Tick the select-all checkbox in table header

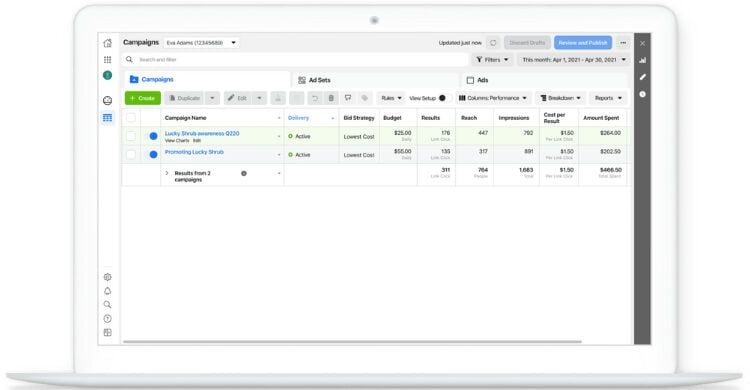(x=131, y=118)
